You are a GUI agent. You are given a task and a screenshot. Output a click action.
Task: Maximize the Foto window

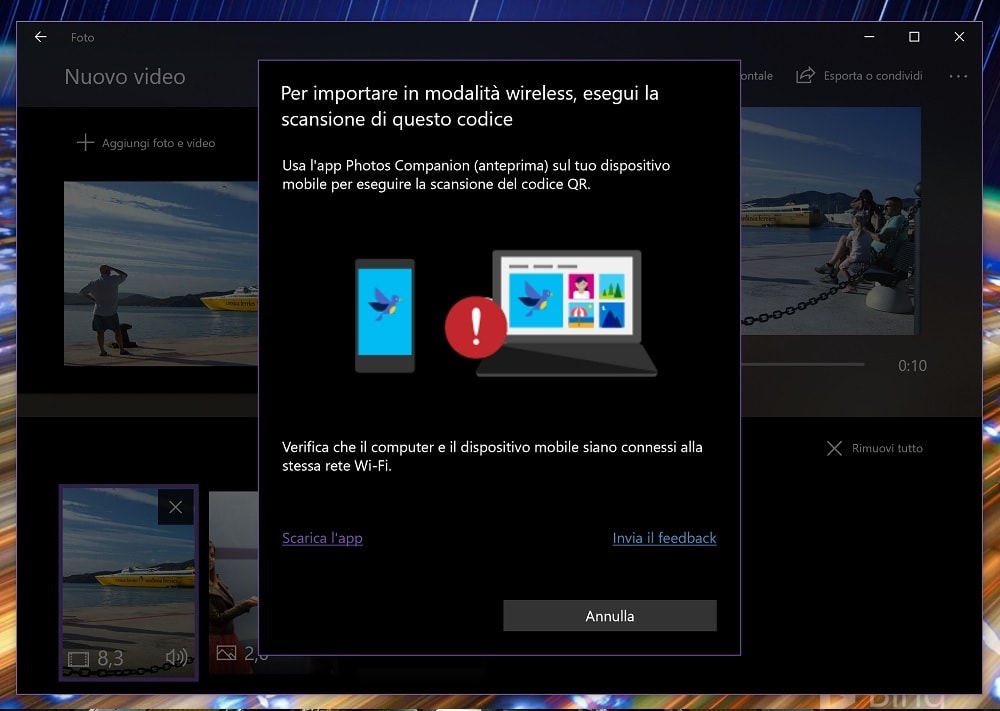coord(914,37)
